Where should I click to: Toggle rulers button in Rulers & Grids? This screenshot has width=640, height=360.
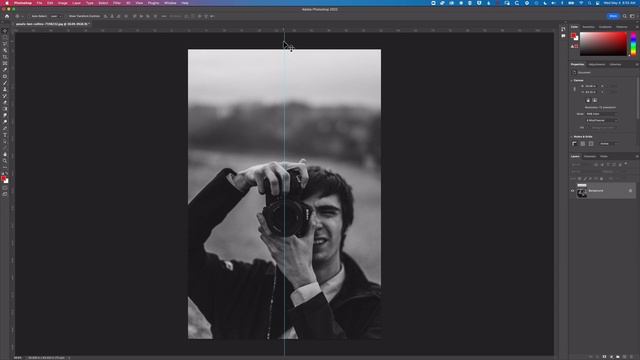[x=574, y=144]
